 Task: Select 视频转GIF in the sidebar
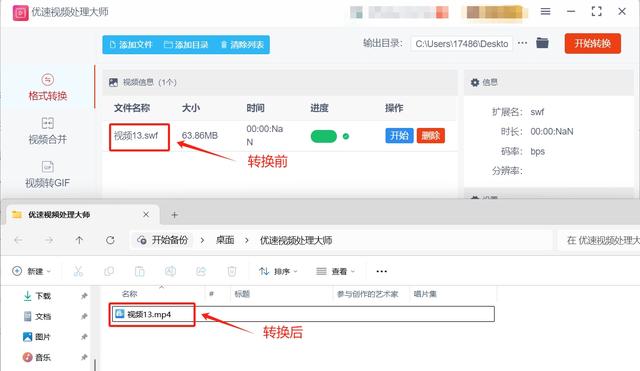[47, 175]
